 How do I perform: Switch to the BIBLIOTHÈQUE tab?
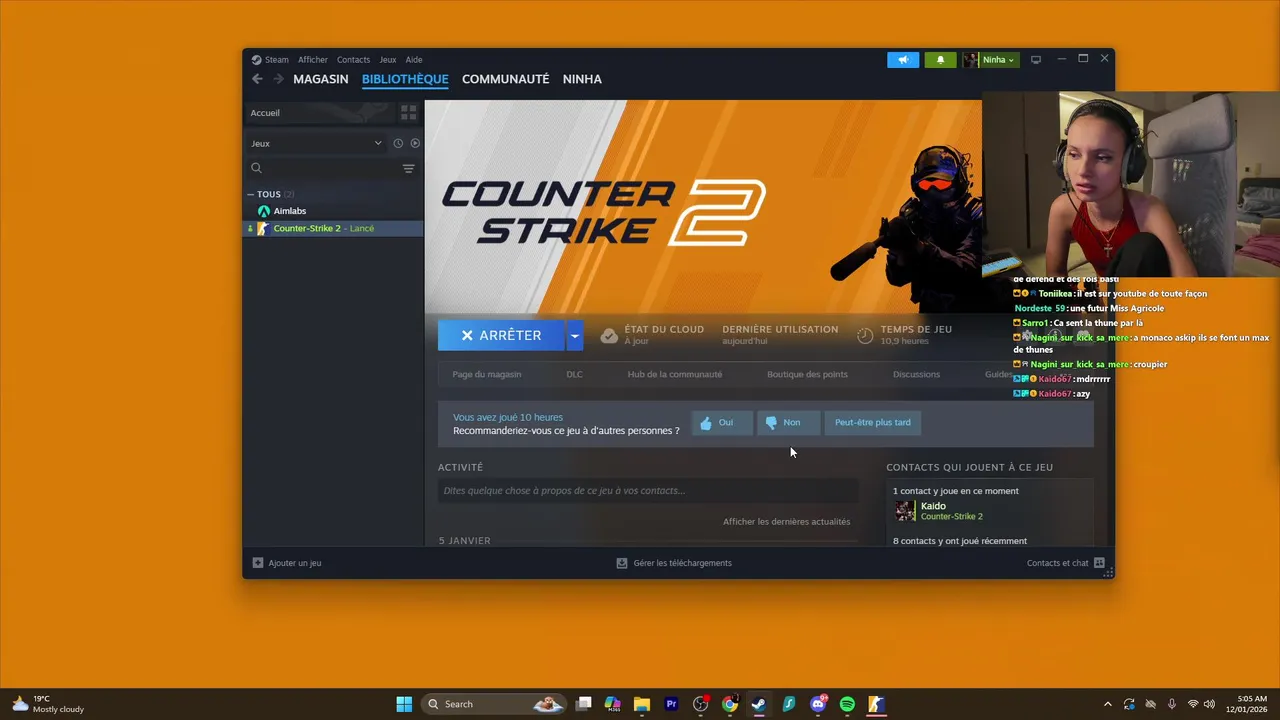(x=405, y=79)
